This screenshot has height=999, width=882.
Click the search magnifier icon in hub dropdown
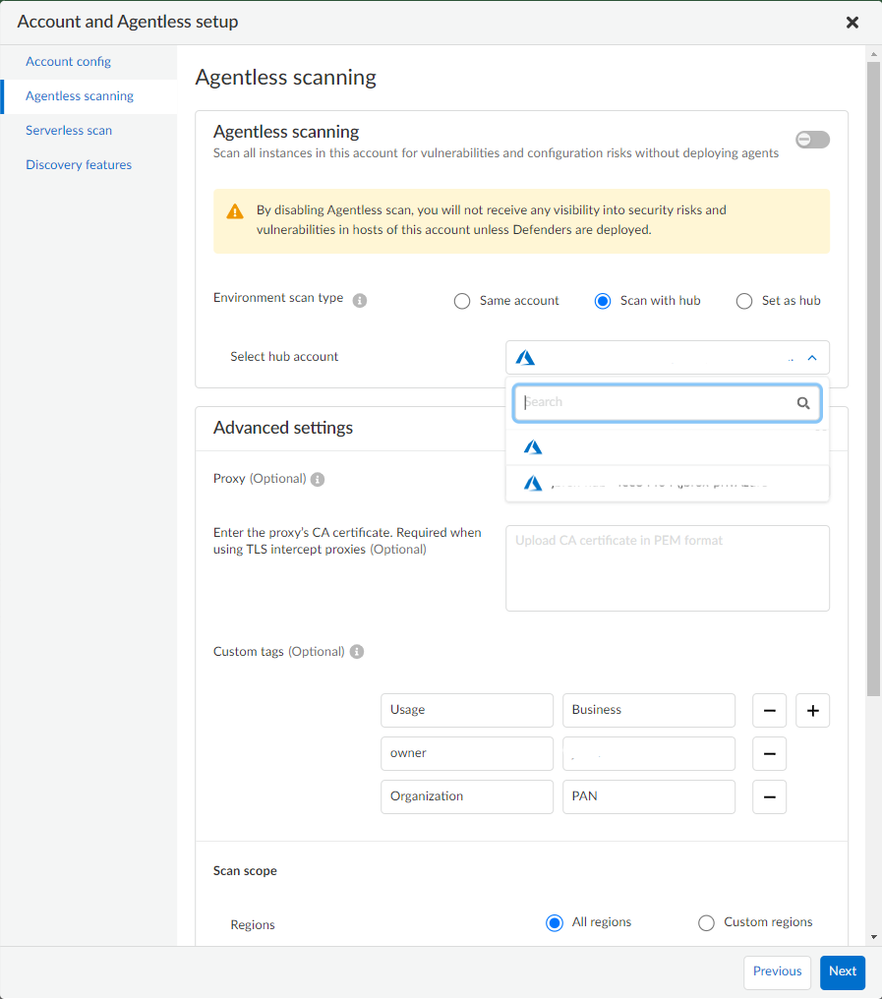pos(803,403)
